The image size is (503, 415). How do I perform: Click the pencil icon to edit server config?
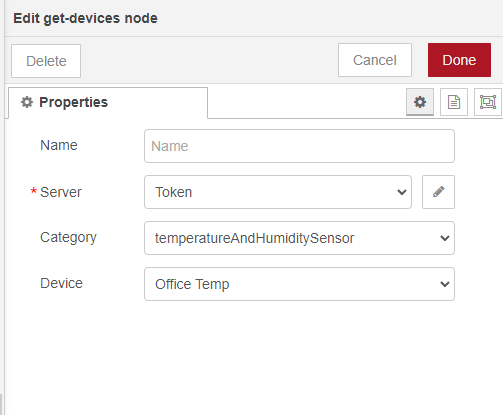(x=438, y=192)
